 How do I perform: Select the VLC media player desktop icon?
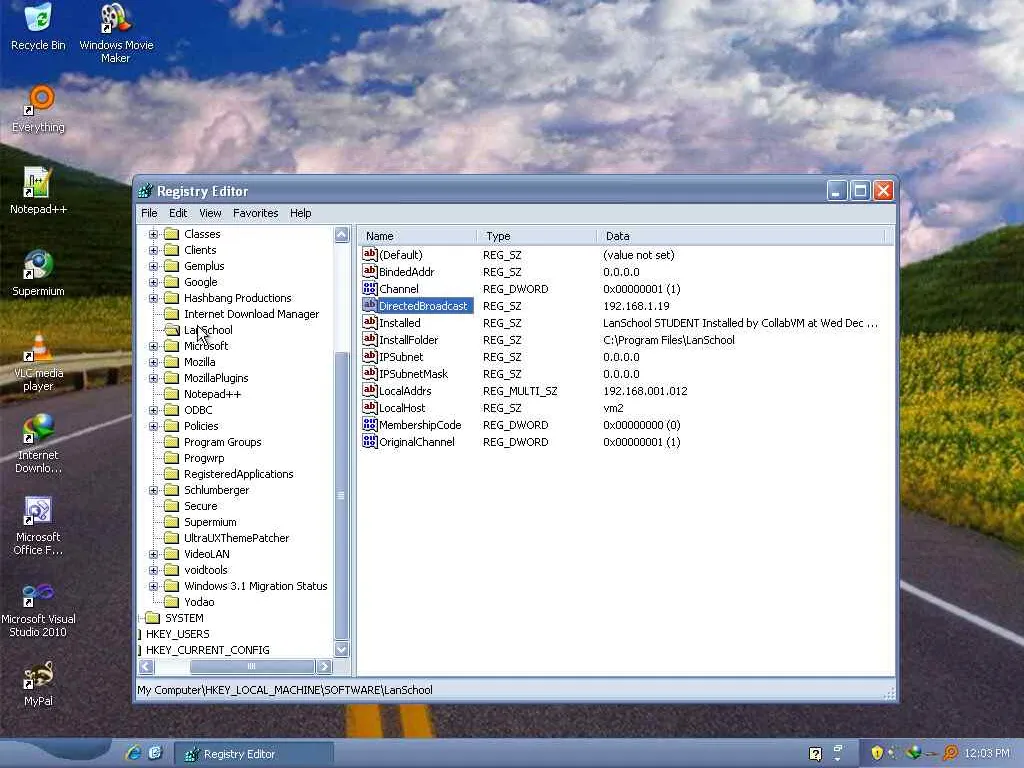[38, 361]
